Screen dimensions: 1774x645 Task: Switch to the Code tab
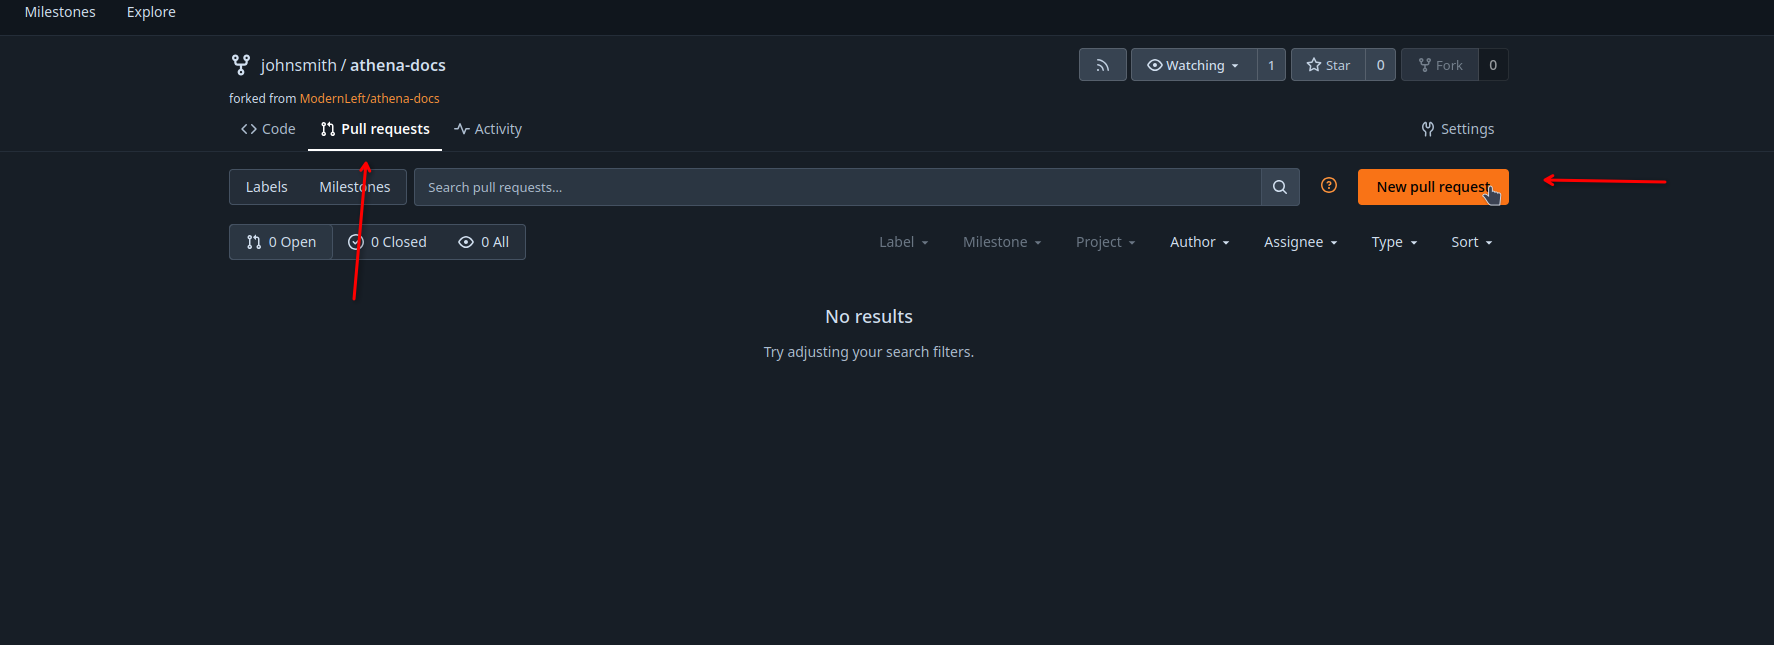click(x=268, y=129)
